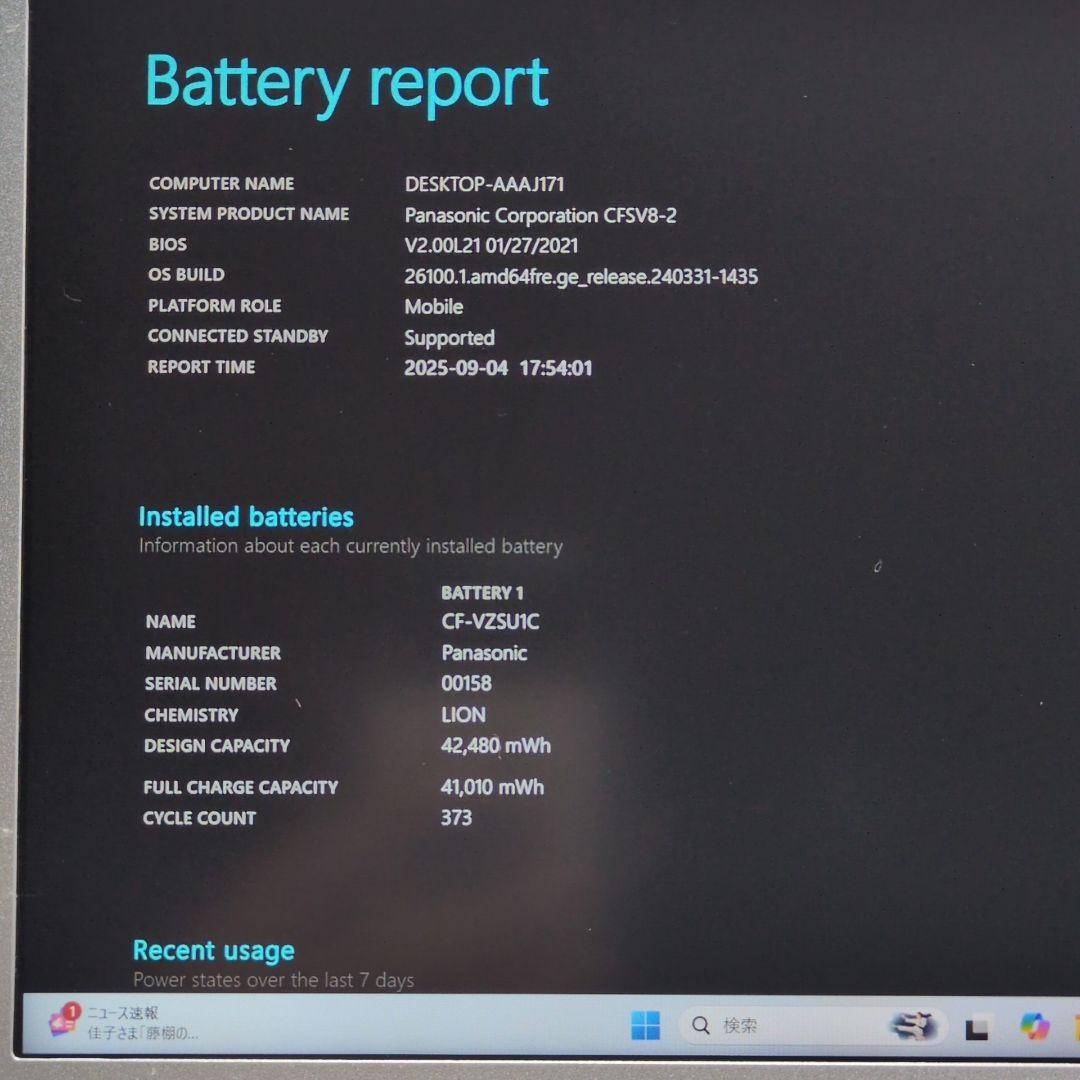Click the 'Battery report' page title
This screenshot has height=1080, width=1080.
[x=347, y=82]
